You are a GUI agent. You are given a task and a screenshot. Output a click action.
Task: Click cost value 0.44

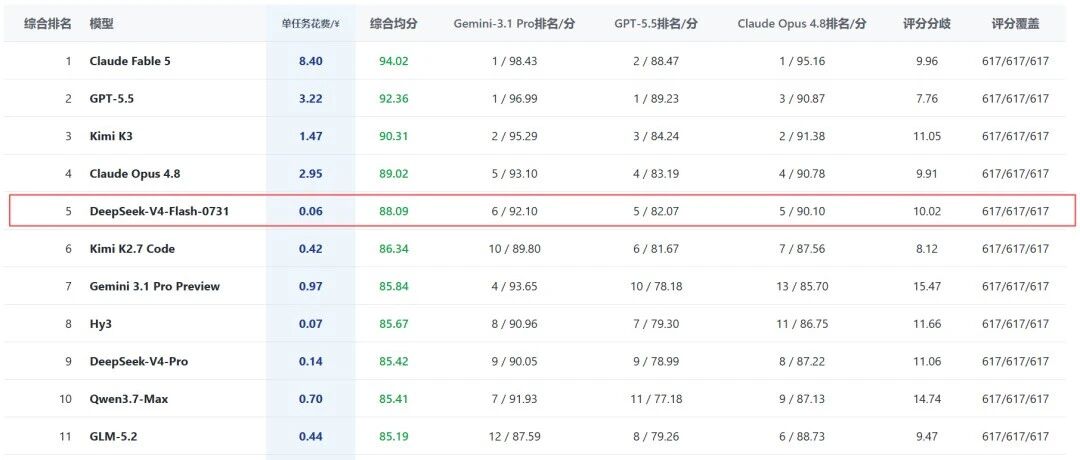[311, 436]
